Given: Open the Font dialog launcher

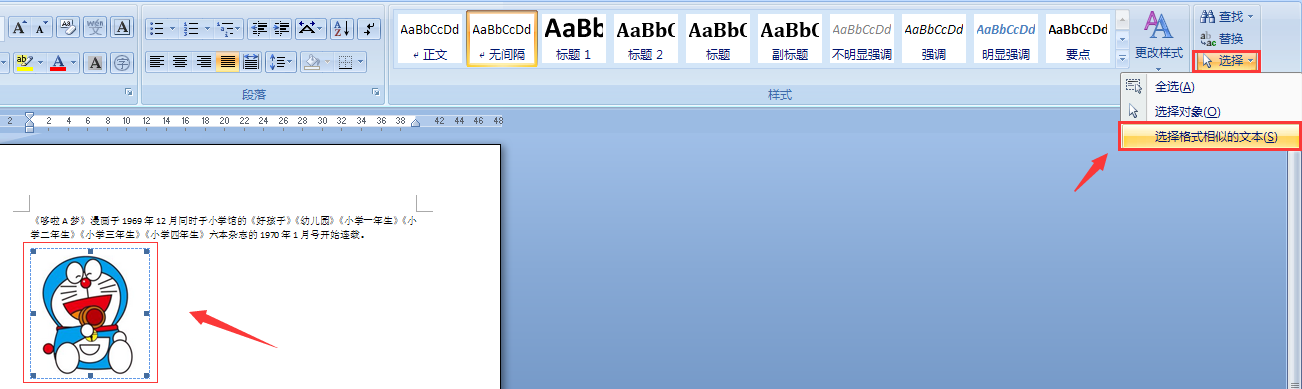Looking at the screenshot, I should pos(128,93).
